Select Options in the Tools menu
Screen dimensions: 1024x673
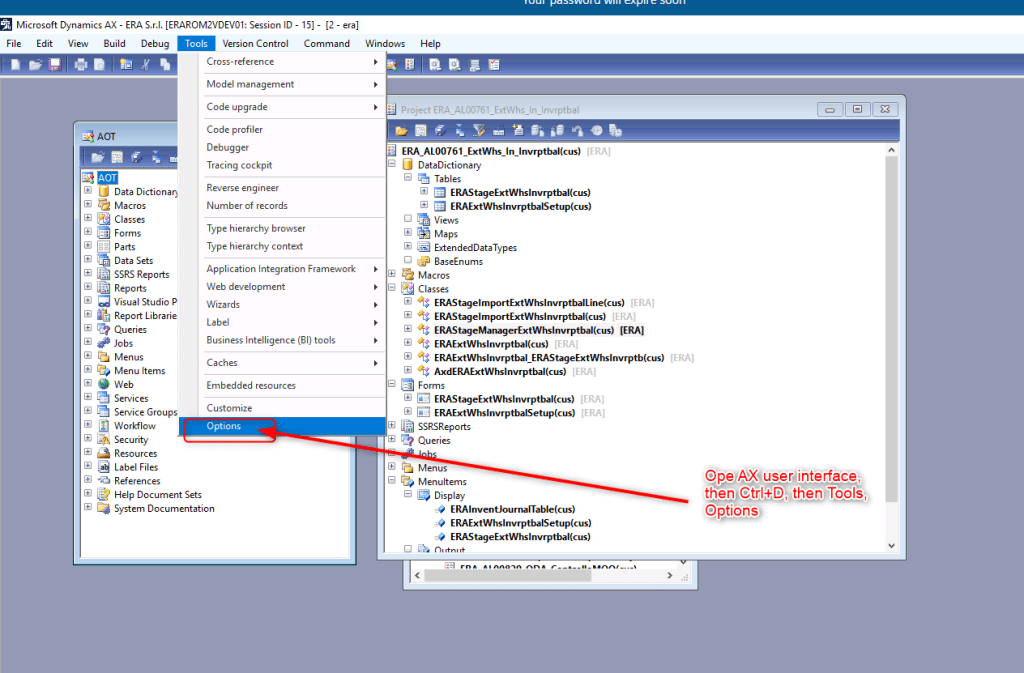pos(224,426)
